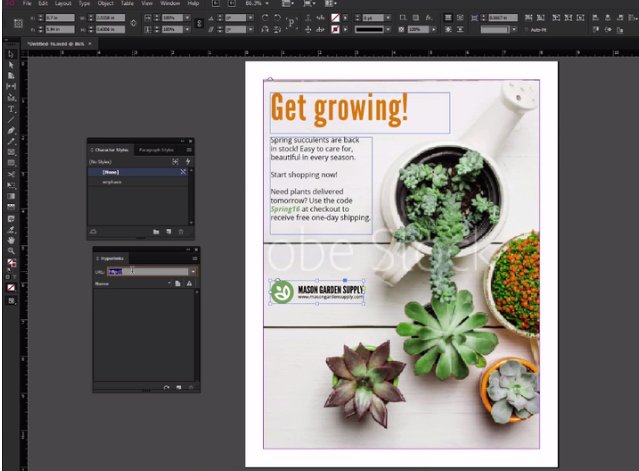Open Rotation Angle dropdown
The height and width of the screenshot is (471, 639).
coord(251,18)
